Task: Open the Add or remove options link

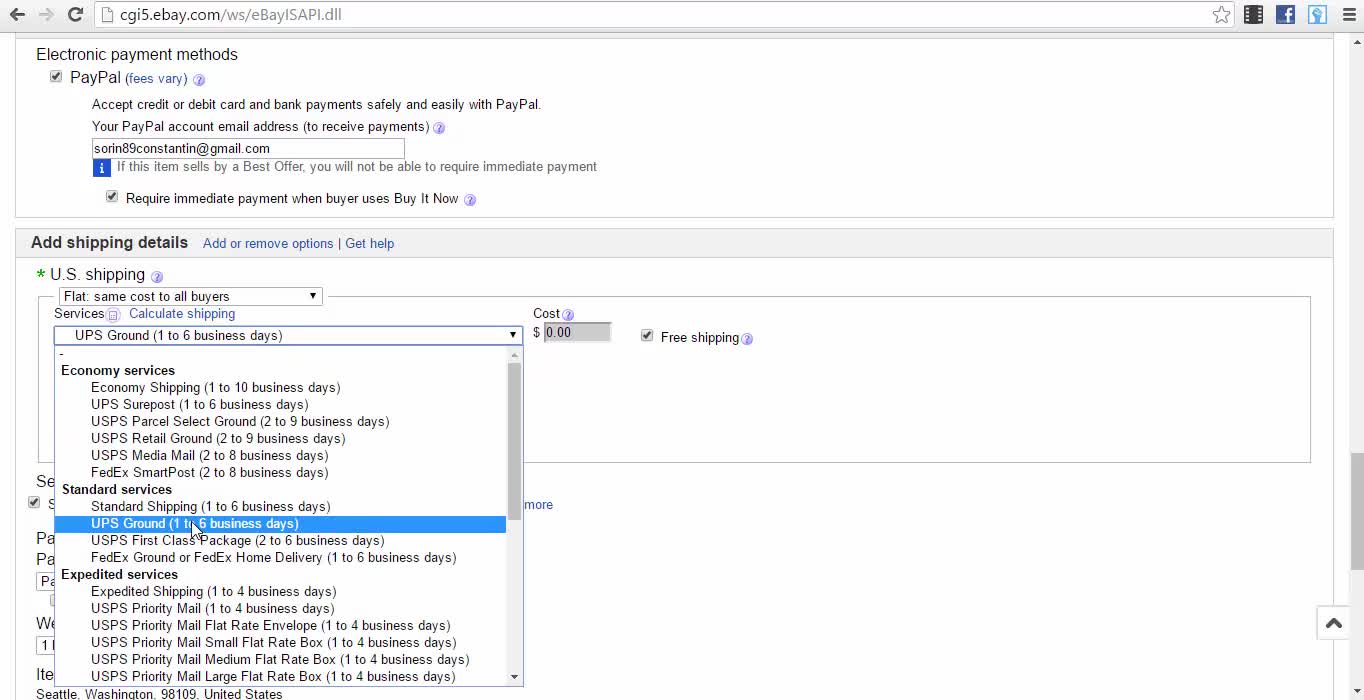Action: point(268,243)
